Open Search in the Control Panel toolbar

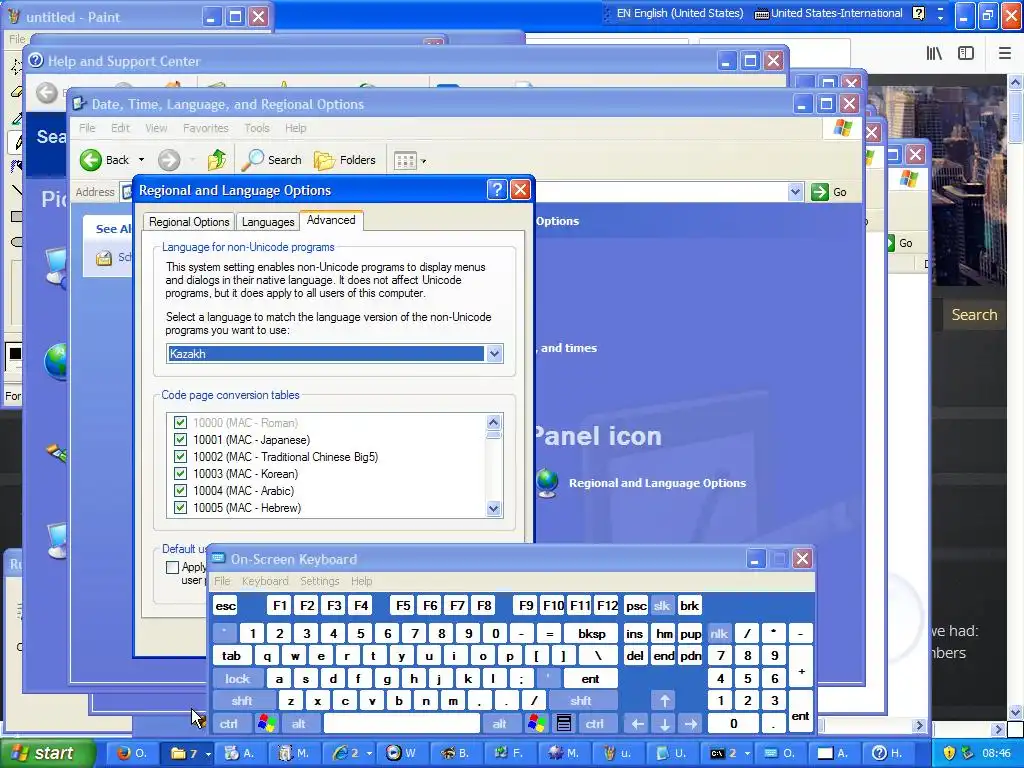[272, 160]
